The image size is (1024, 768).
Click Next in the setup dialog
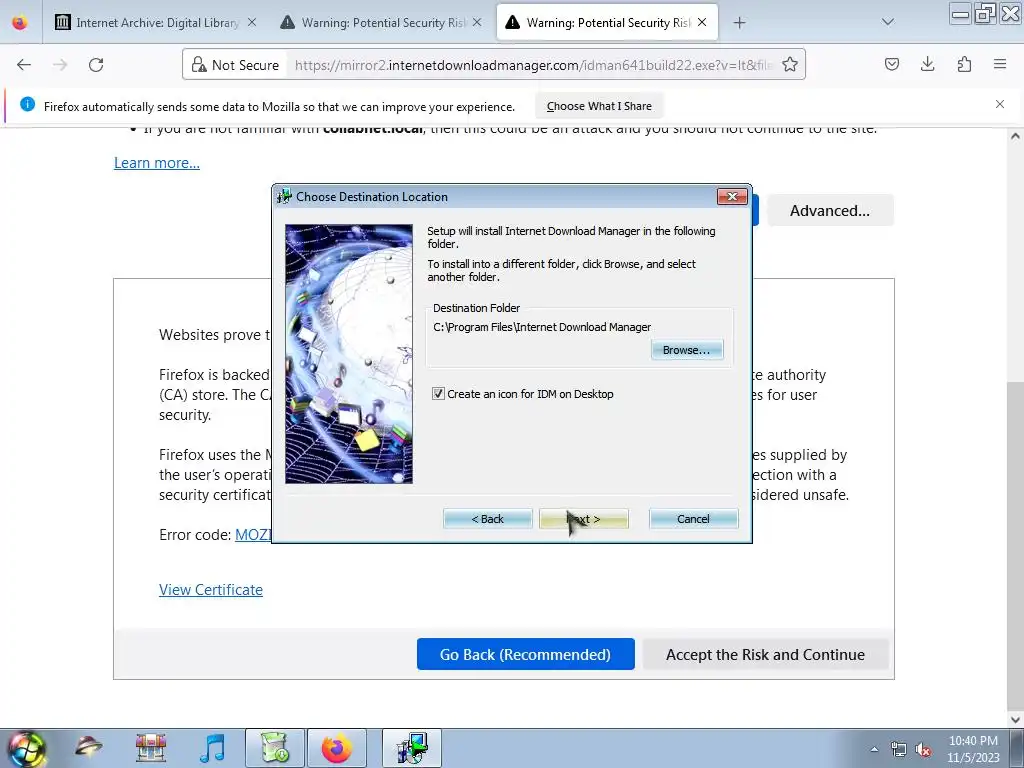(584, 519)
